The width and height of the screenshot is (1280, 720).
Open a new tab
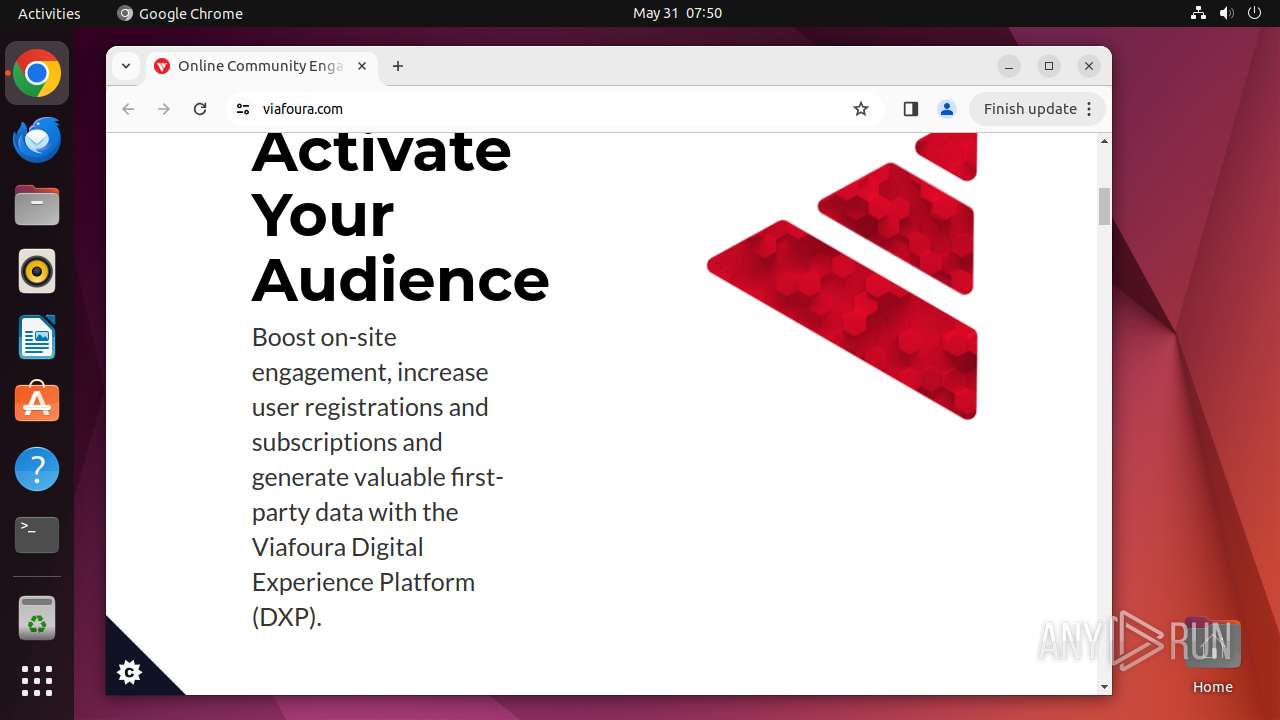coord(398,66)
